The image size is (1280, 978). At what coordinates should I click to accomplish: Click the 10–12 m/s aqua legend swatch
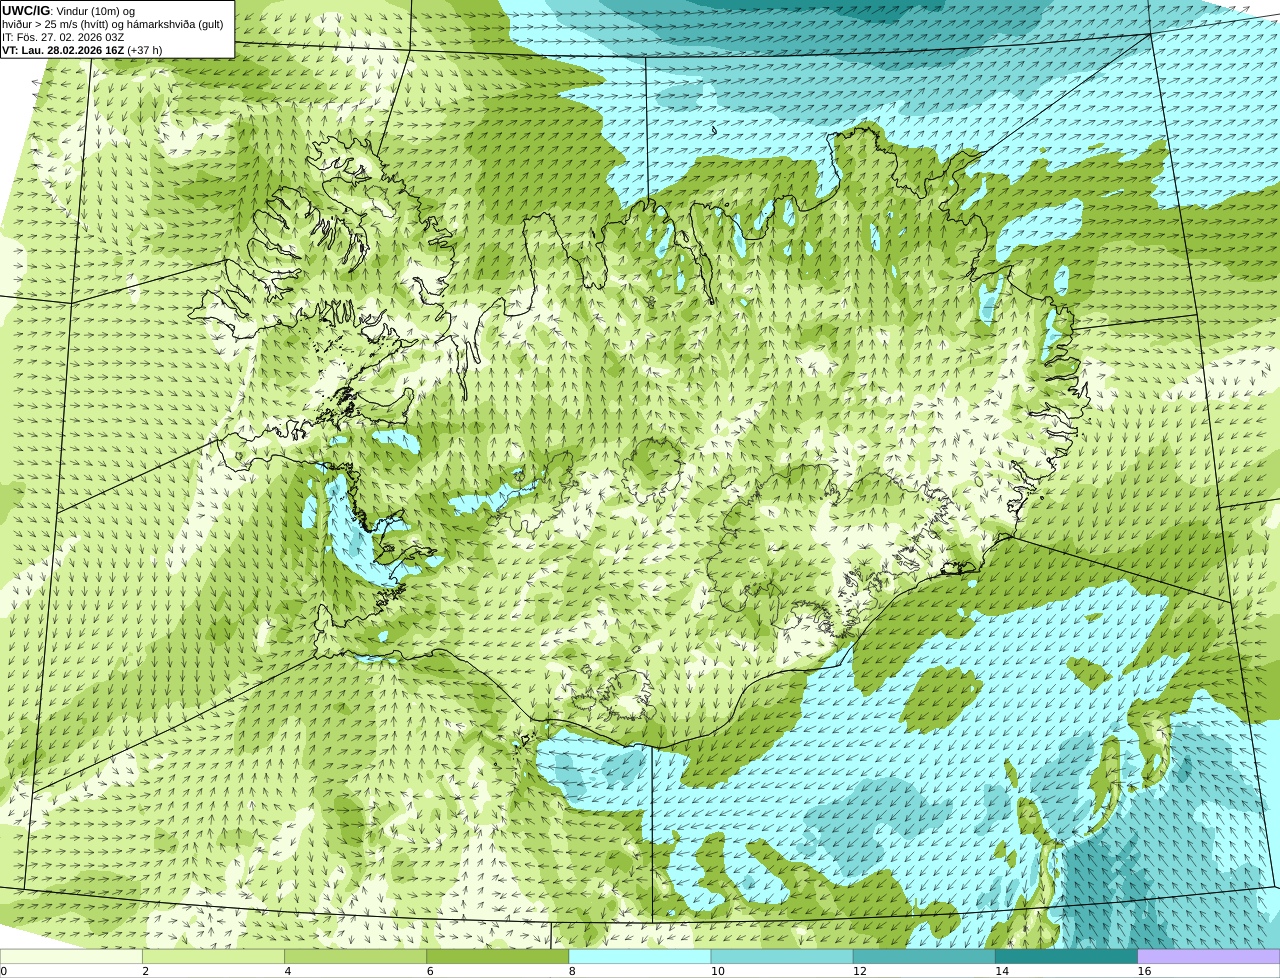782,957
